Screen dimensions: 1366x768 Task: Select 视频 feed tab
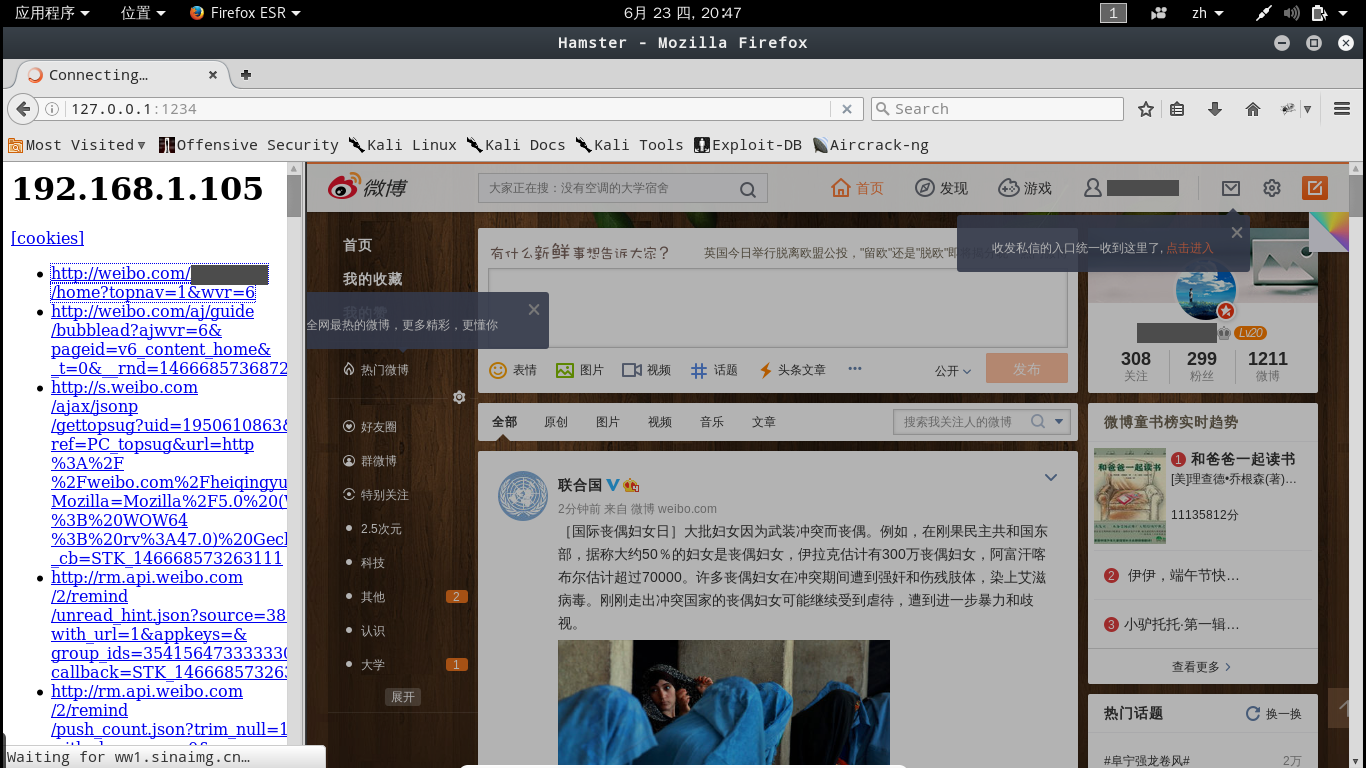(x=660, y=422)
